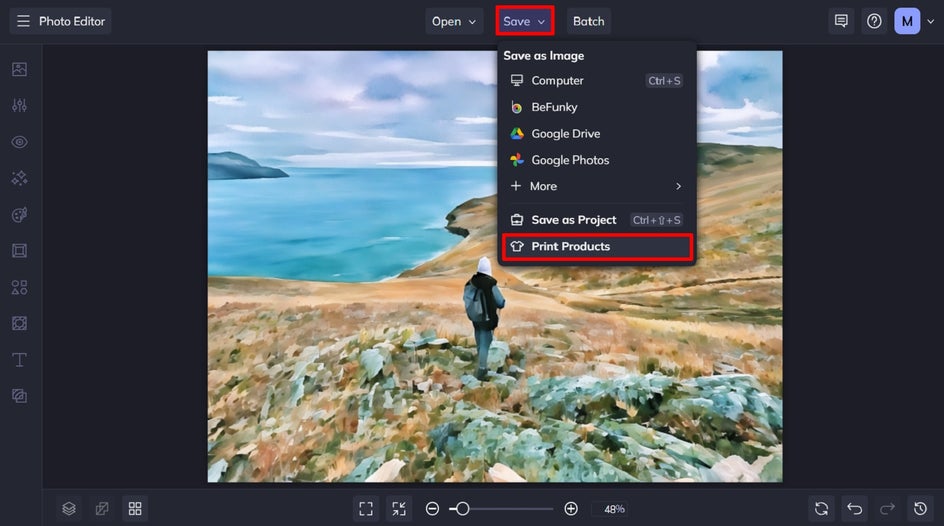Open the Touch Up eye icon
Image resolution: width=944 pixels, height=526 pixels.
[19, 142]
